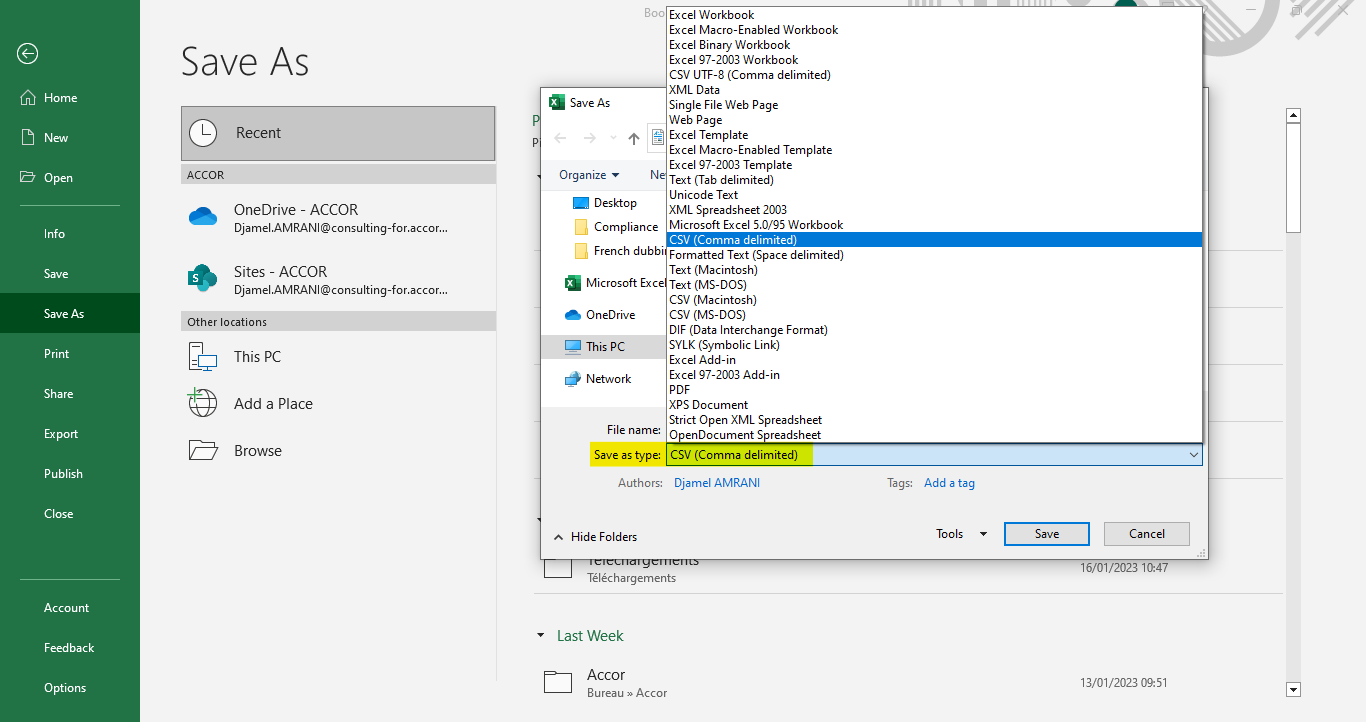Image resolution: width=1366 pixels, height=722 pixels.
Task: Select Compliance folder in navigation pane
Action: pyautogui.click(x=616, y=227)
